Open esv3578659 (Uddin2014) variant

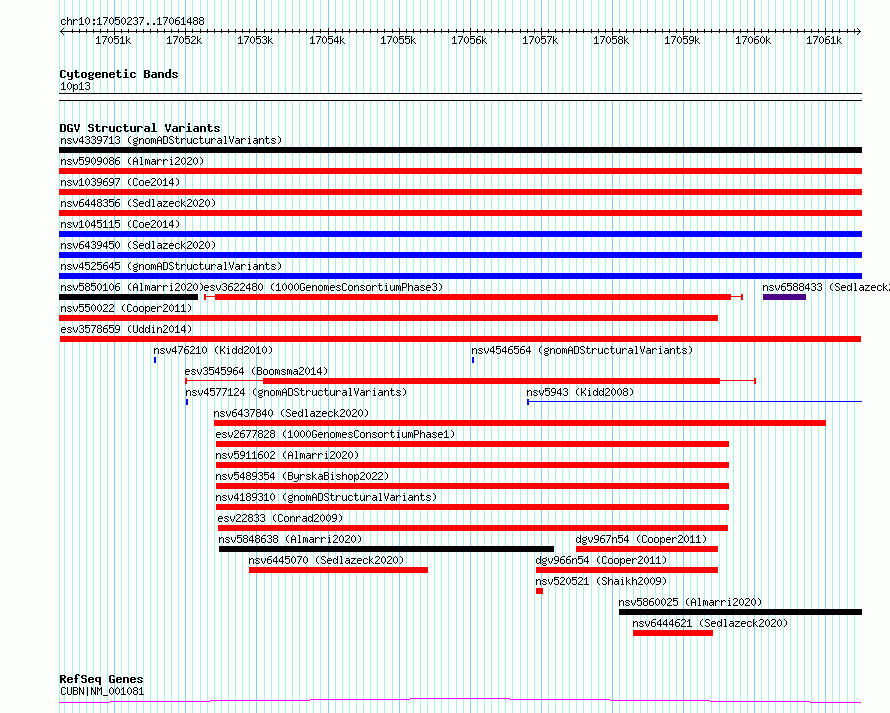[126, 329]
